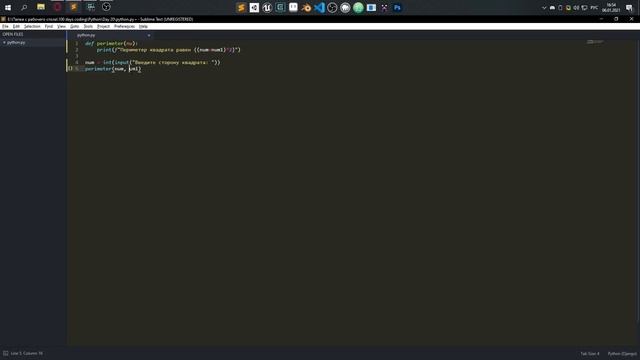Show hidden system tray icons
The image size is (640, 360).
click(544, 8)
